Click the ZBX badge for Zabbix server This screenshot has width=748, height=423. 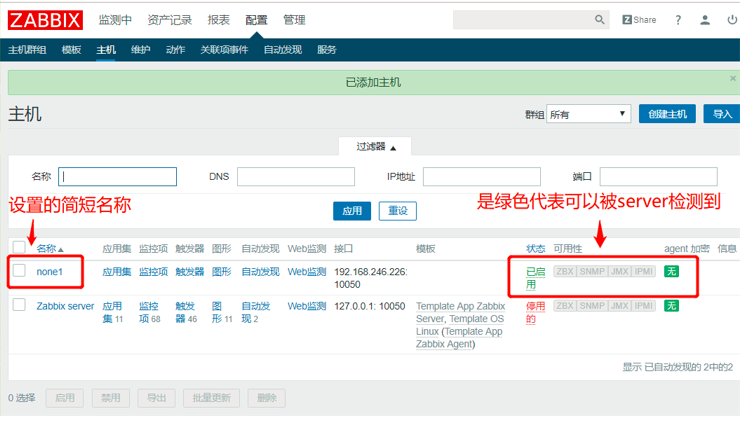click(565, 306)
